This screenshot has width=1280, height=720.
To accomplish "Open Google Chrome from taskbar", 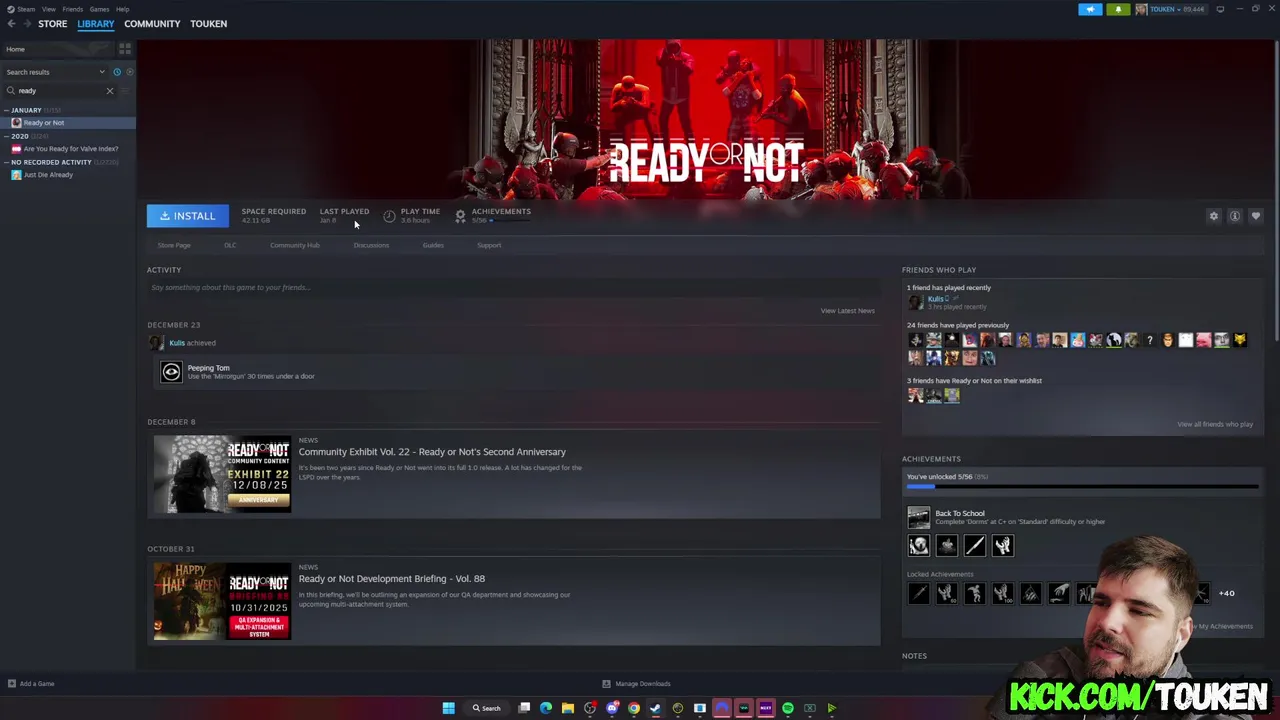I will 634,708.
